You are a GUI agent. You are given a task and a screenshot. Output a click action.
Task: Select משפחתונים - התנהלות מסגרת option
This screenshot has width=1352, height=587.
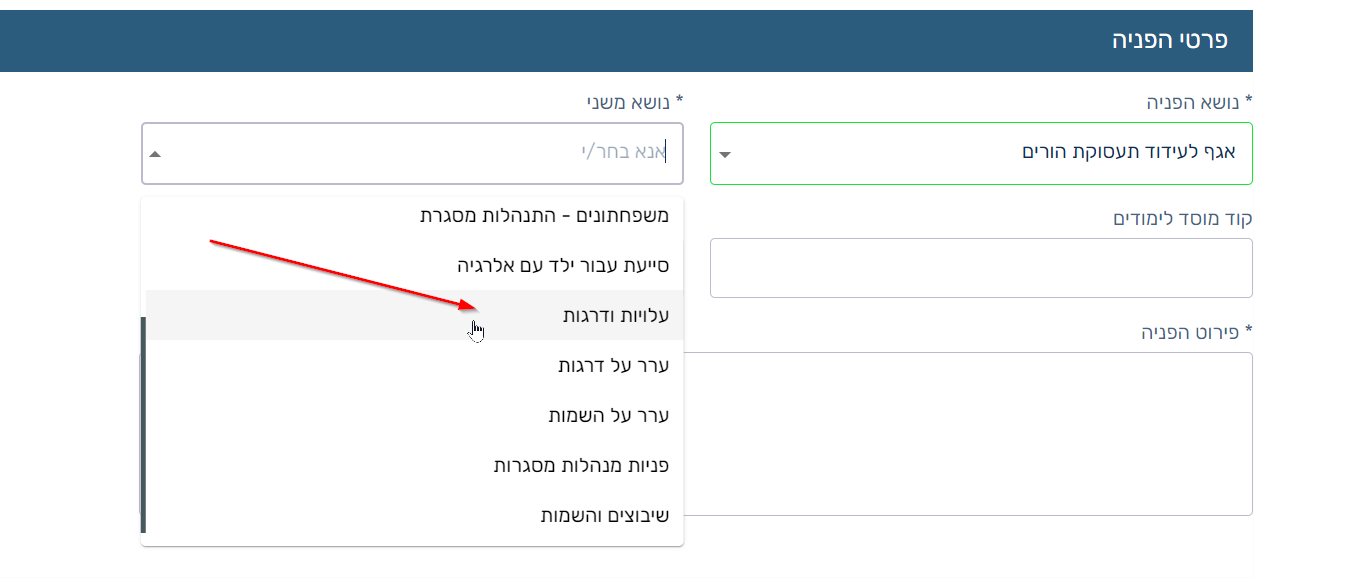[x=544, y=214]
